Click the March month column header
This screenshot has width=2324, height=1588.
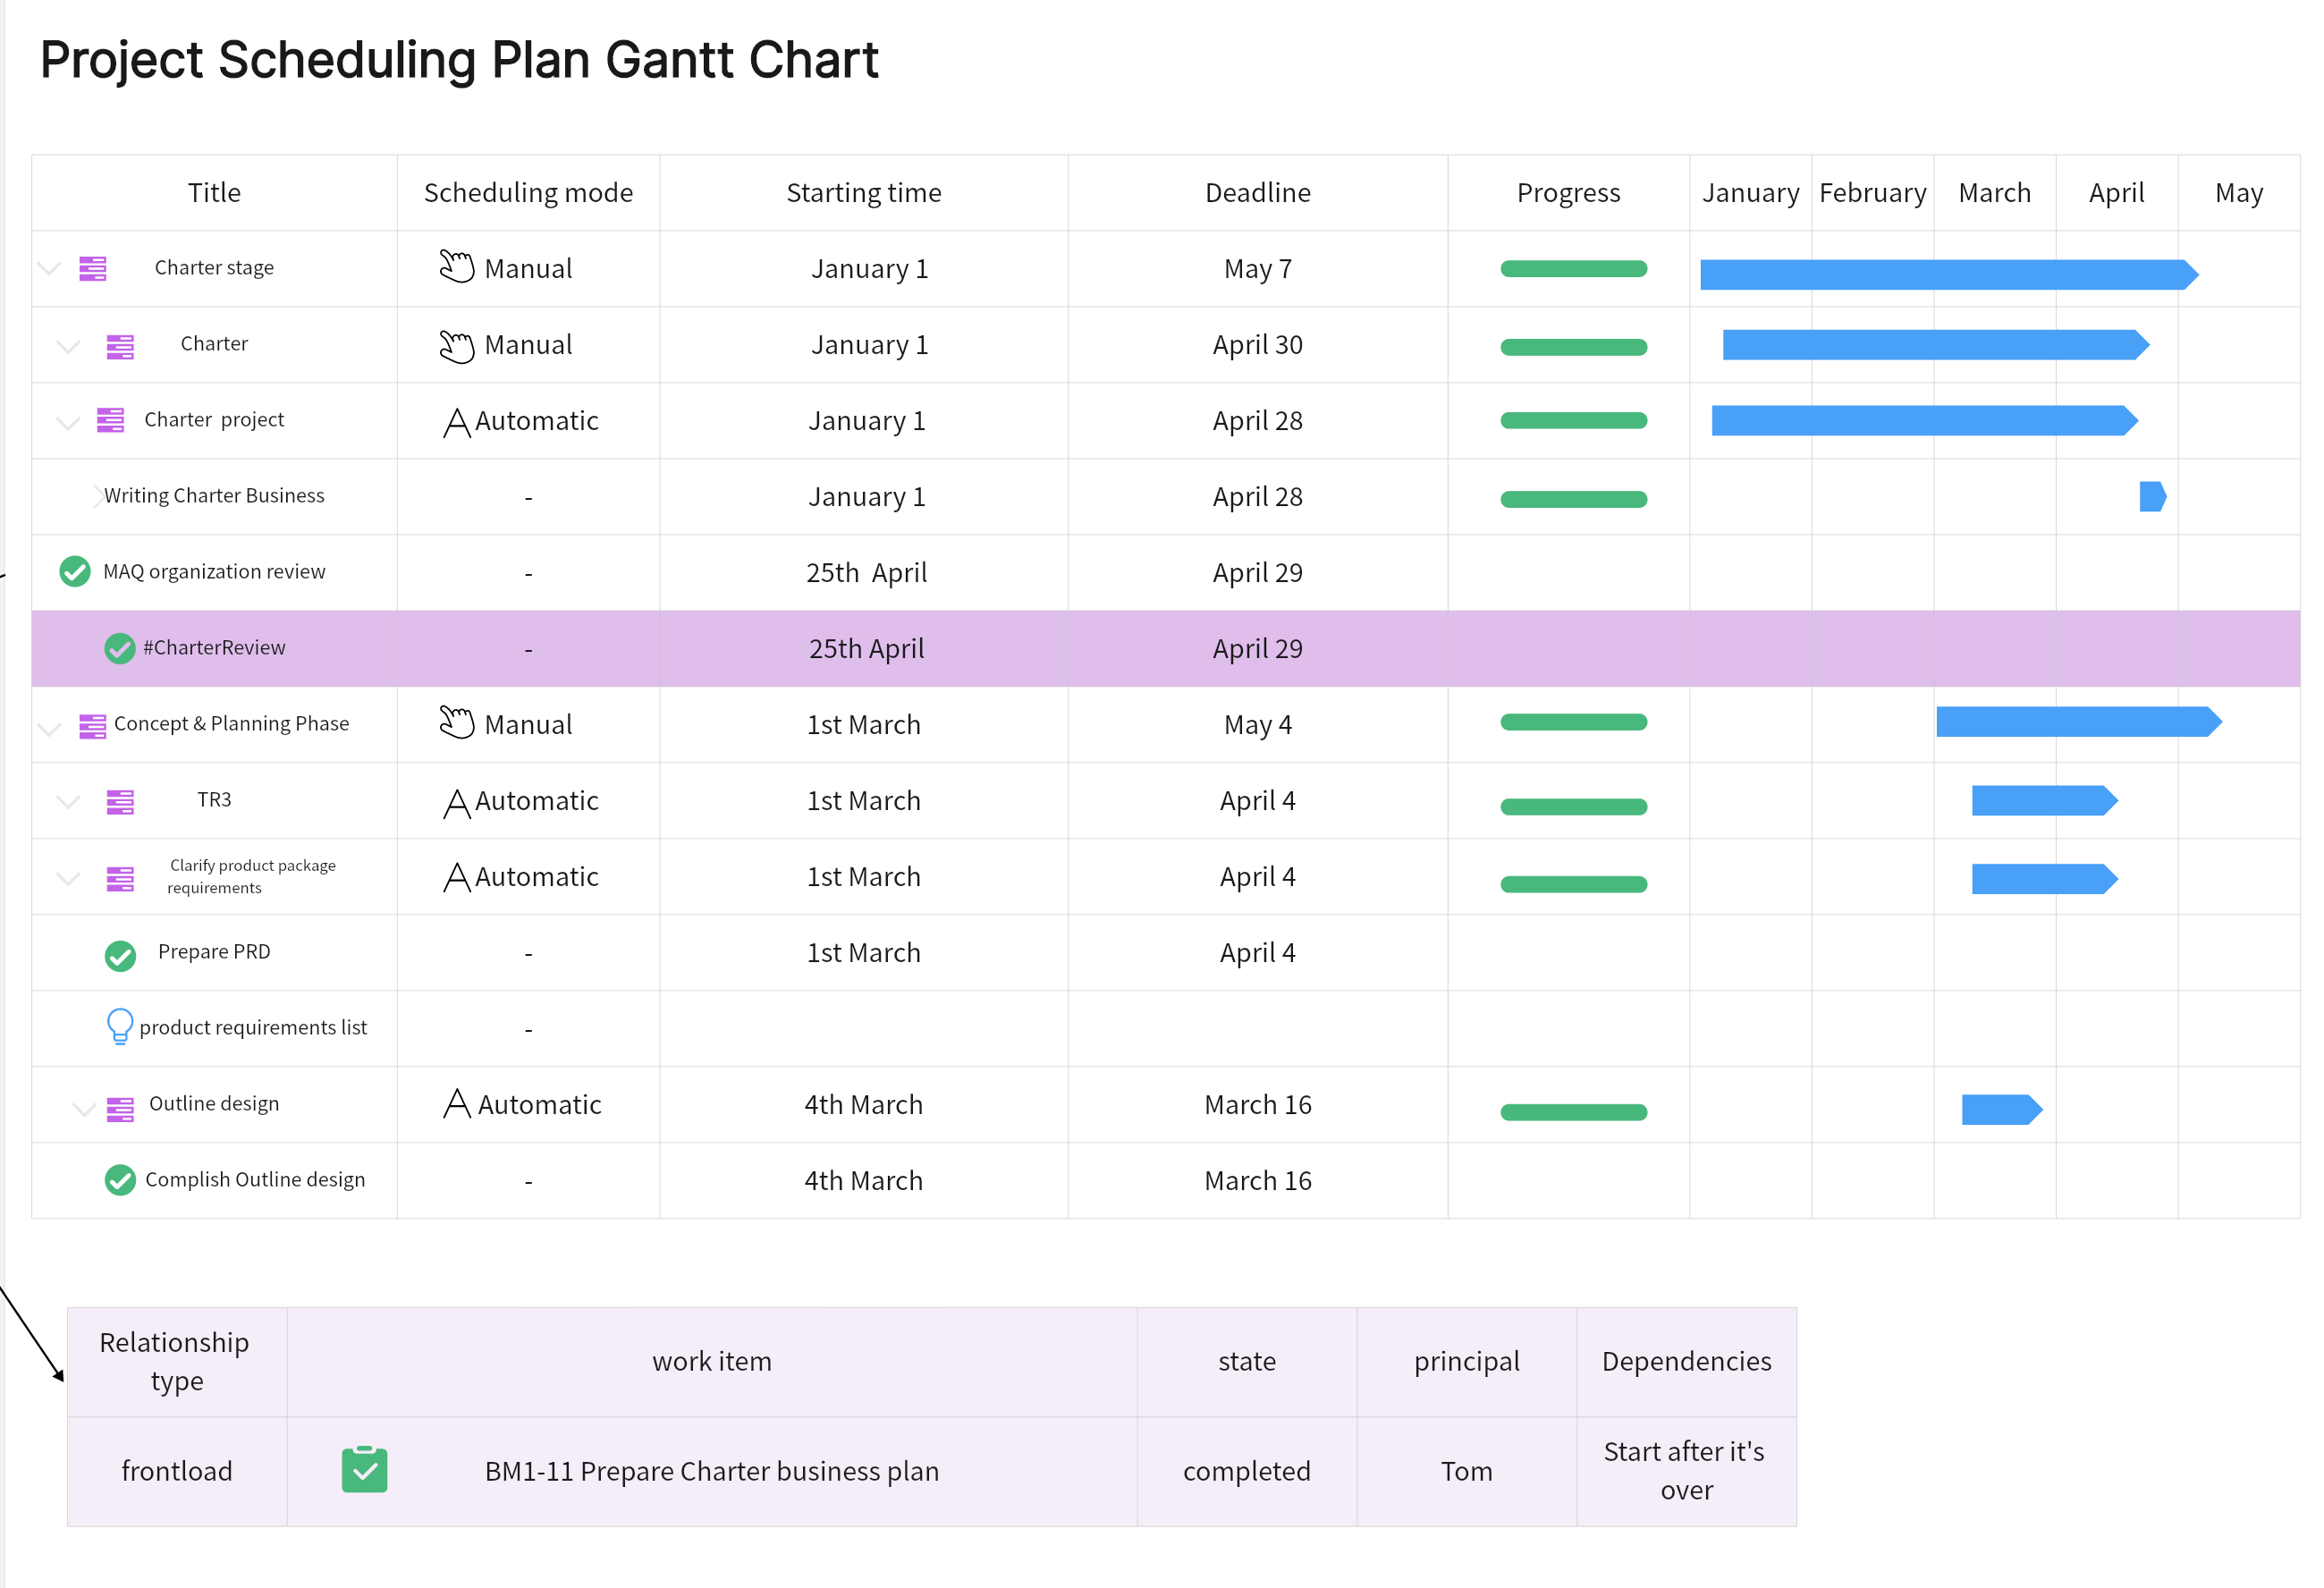coord(1994,192)
